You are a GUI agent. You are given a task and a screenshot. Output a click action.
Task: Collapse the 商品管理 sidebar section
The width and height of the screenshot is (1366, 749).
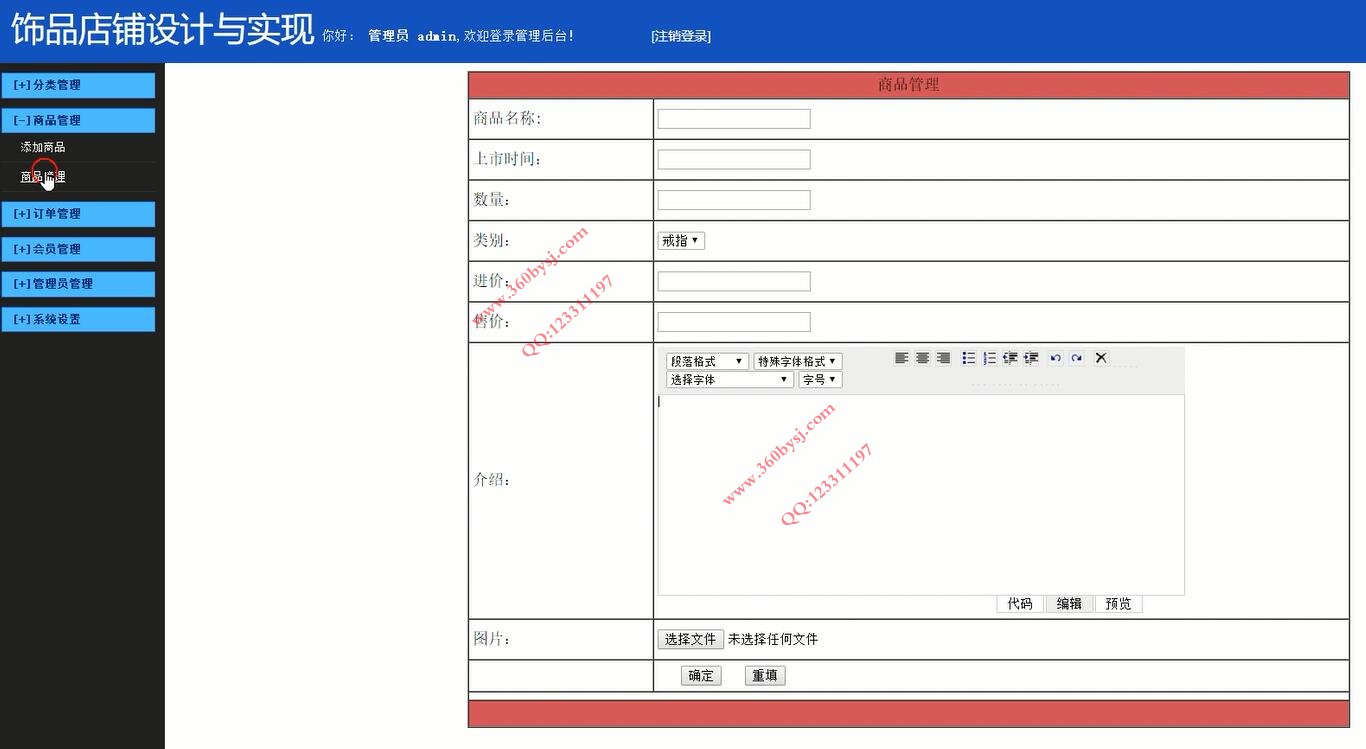pos(78,120)
